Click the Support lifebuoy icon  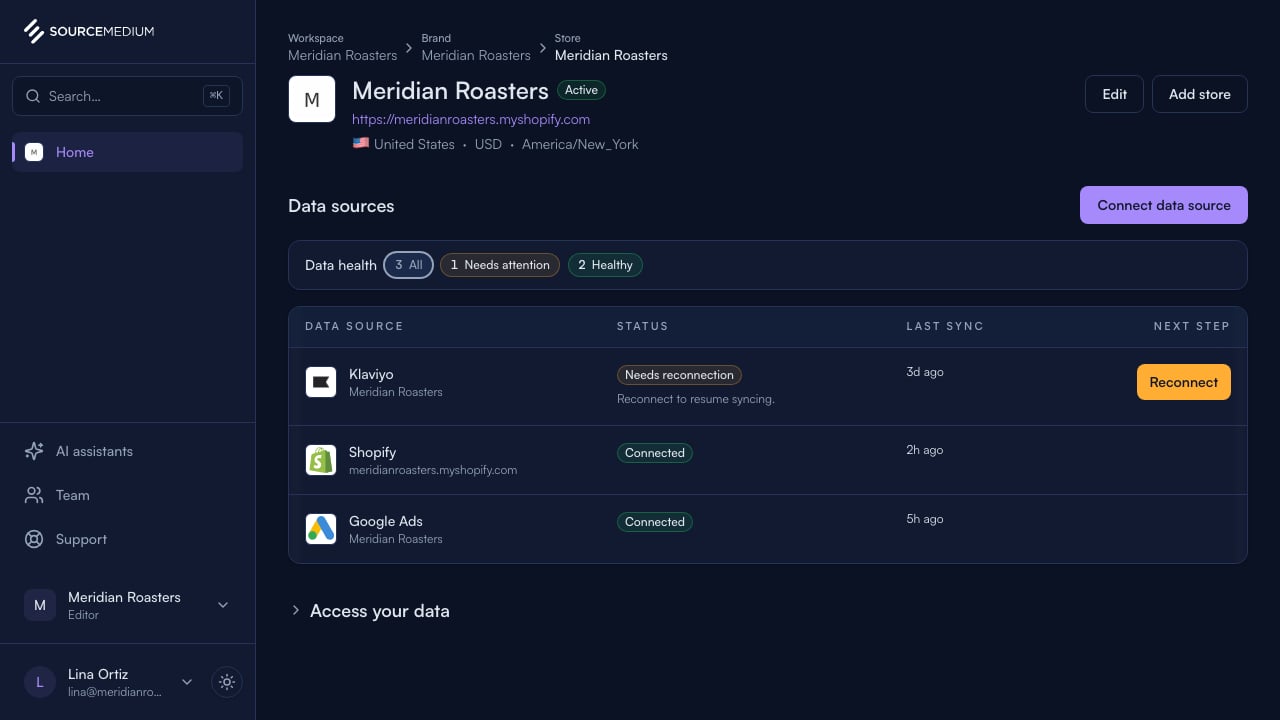[34, 539]
